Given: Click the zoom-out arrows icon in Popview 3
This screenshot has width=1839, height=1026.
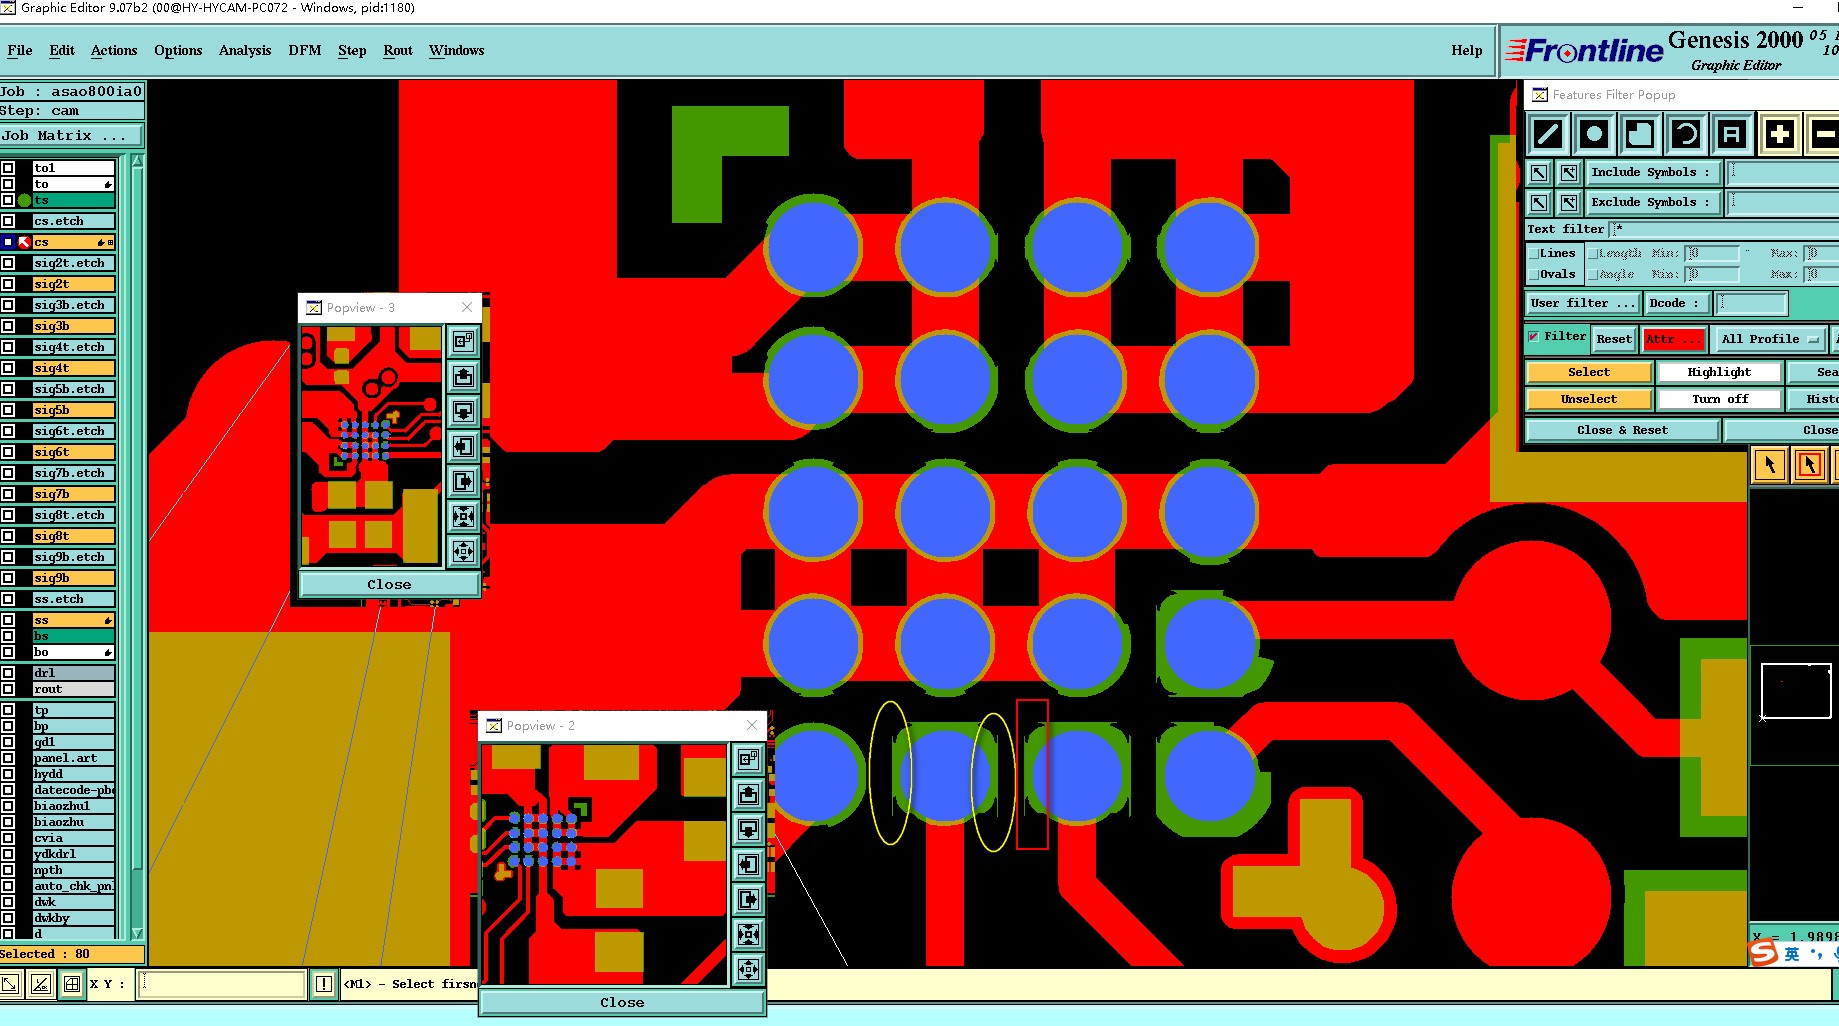Looking at the screenshot, I should point(463,551).
